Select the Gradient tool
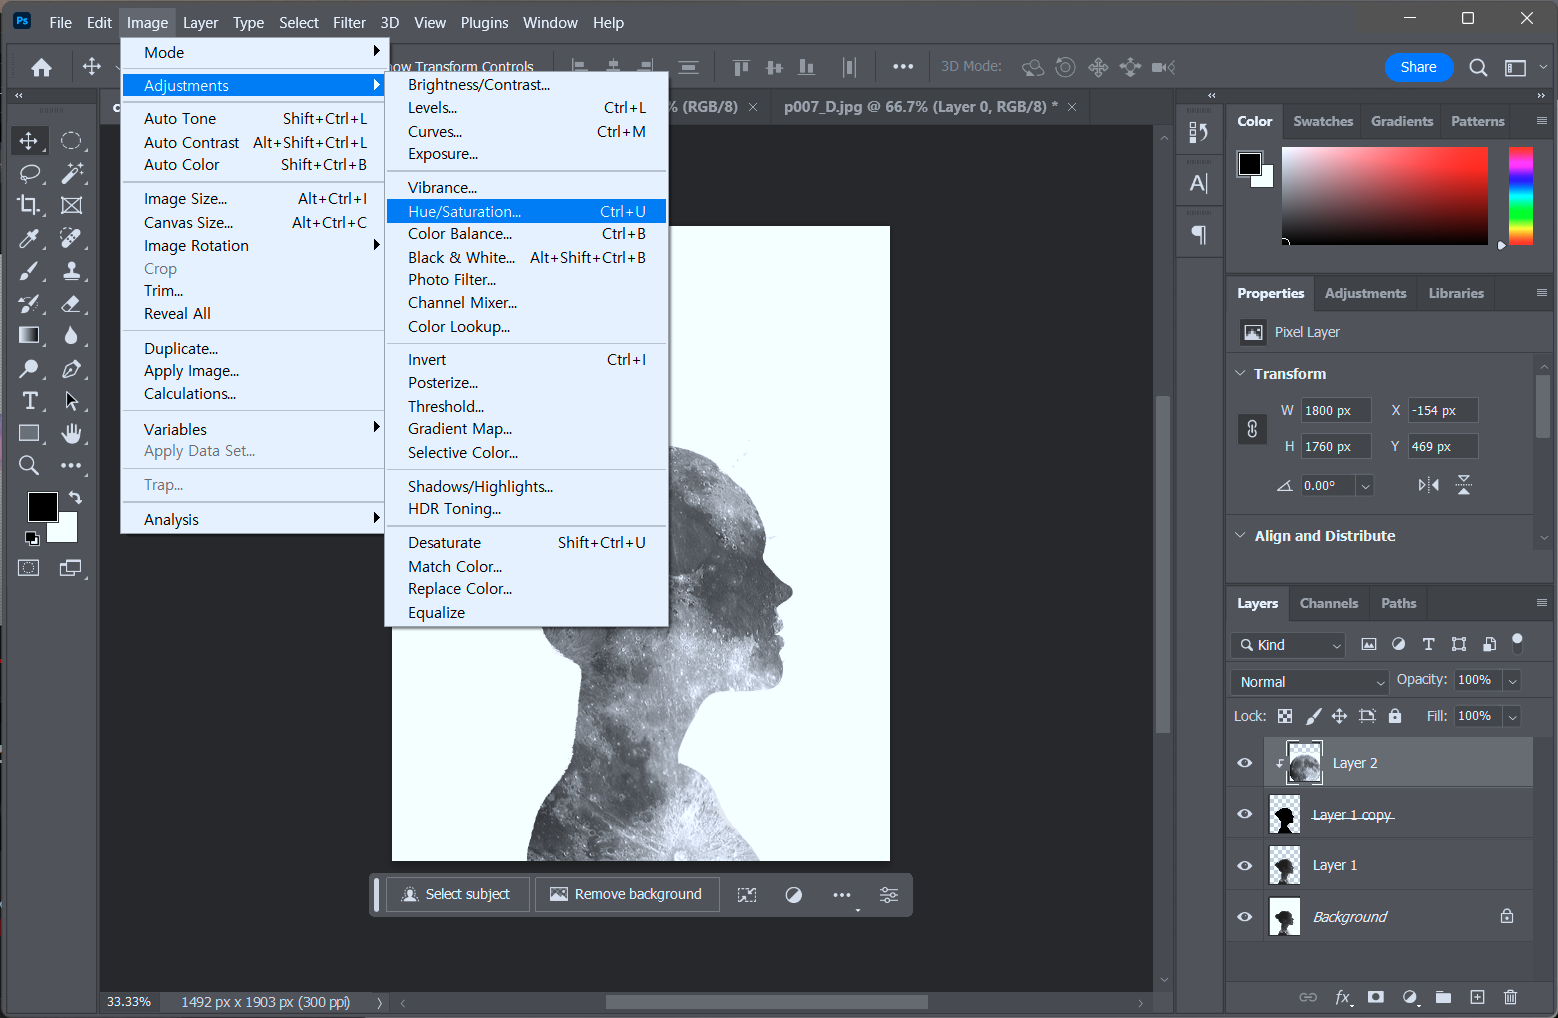Viewport: 1558px width, 1018px height. click(x=29, y=336)
